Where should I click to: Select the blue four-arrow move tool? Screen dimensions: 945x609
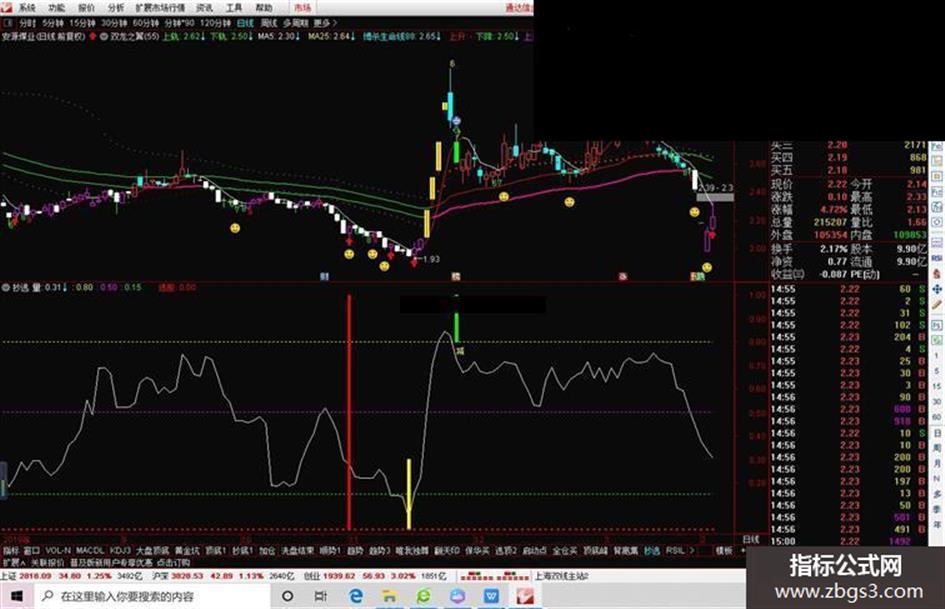pyautogui.click(x=937, y=289)
